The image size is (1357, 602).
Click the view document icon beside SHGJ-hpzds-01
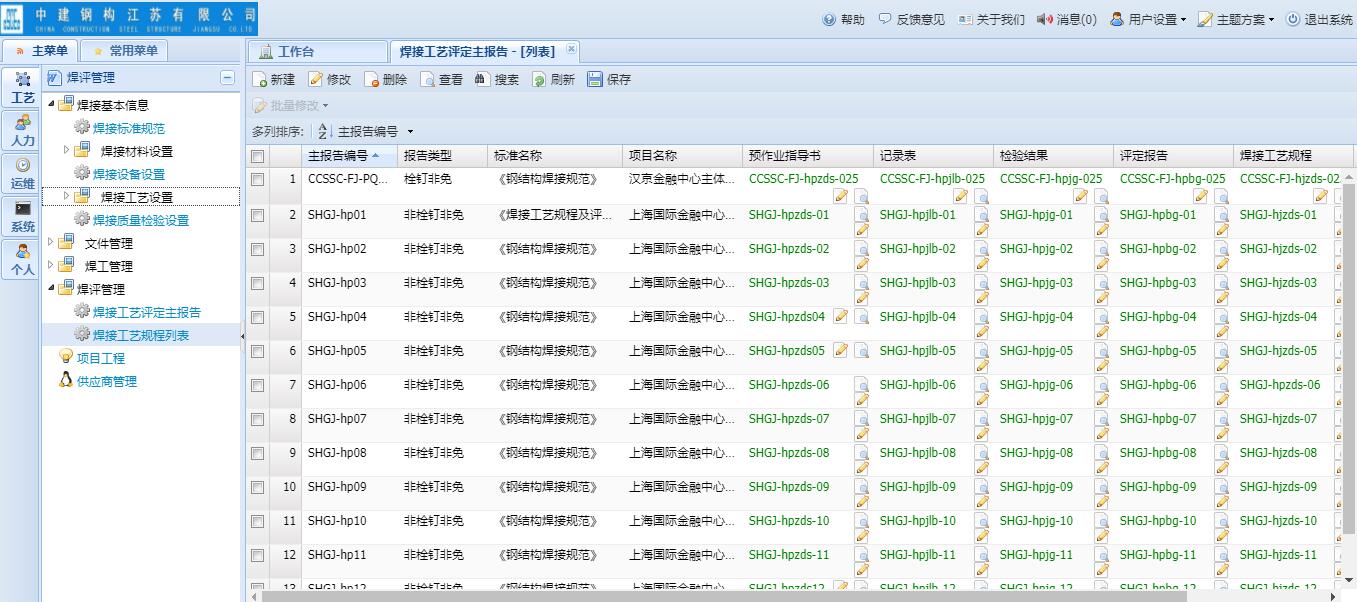(x=861, y=216)
